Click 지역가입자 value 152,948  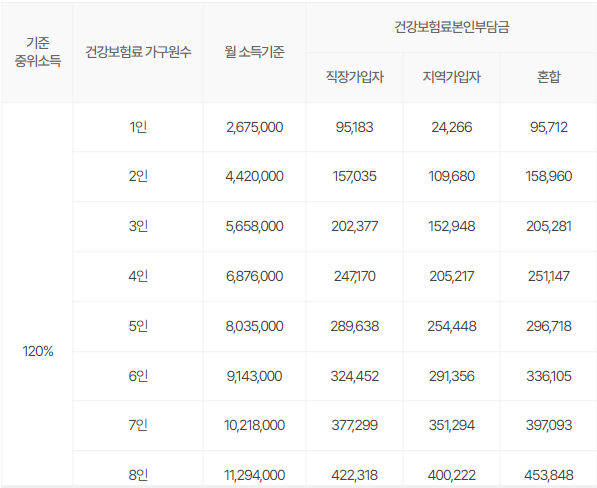[x=452, y=226]
